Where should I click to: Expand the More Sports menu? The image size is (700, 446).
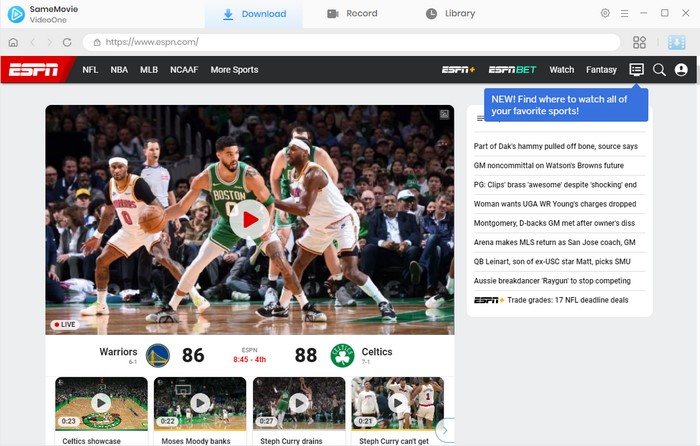tap(234, 70)
